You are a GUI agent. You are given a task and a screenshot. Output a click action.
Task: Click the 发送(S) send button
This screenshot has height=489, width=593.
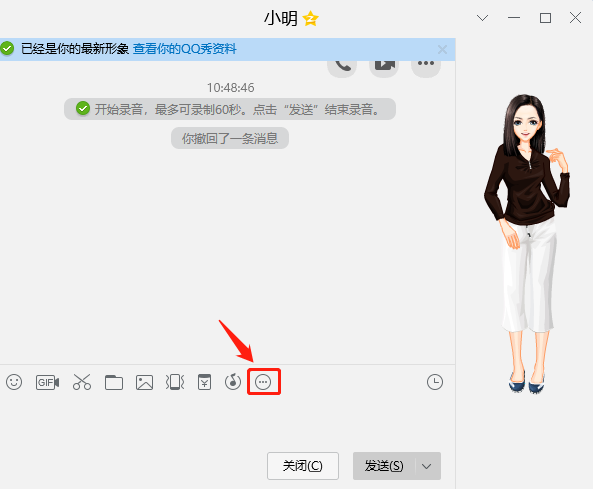point(384,466)
